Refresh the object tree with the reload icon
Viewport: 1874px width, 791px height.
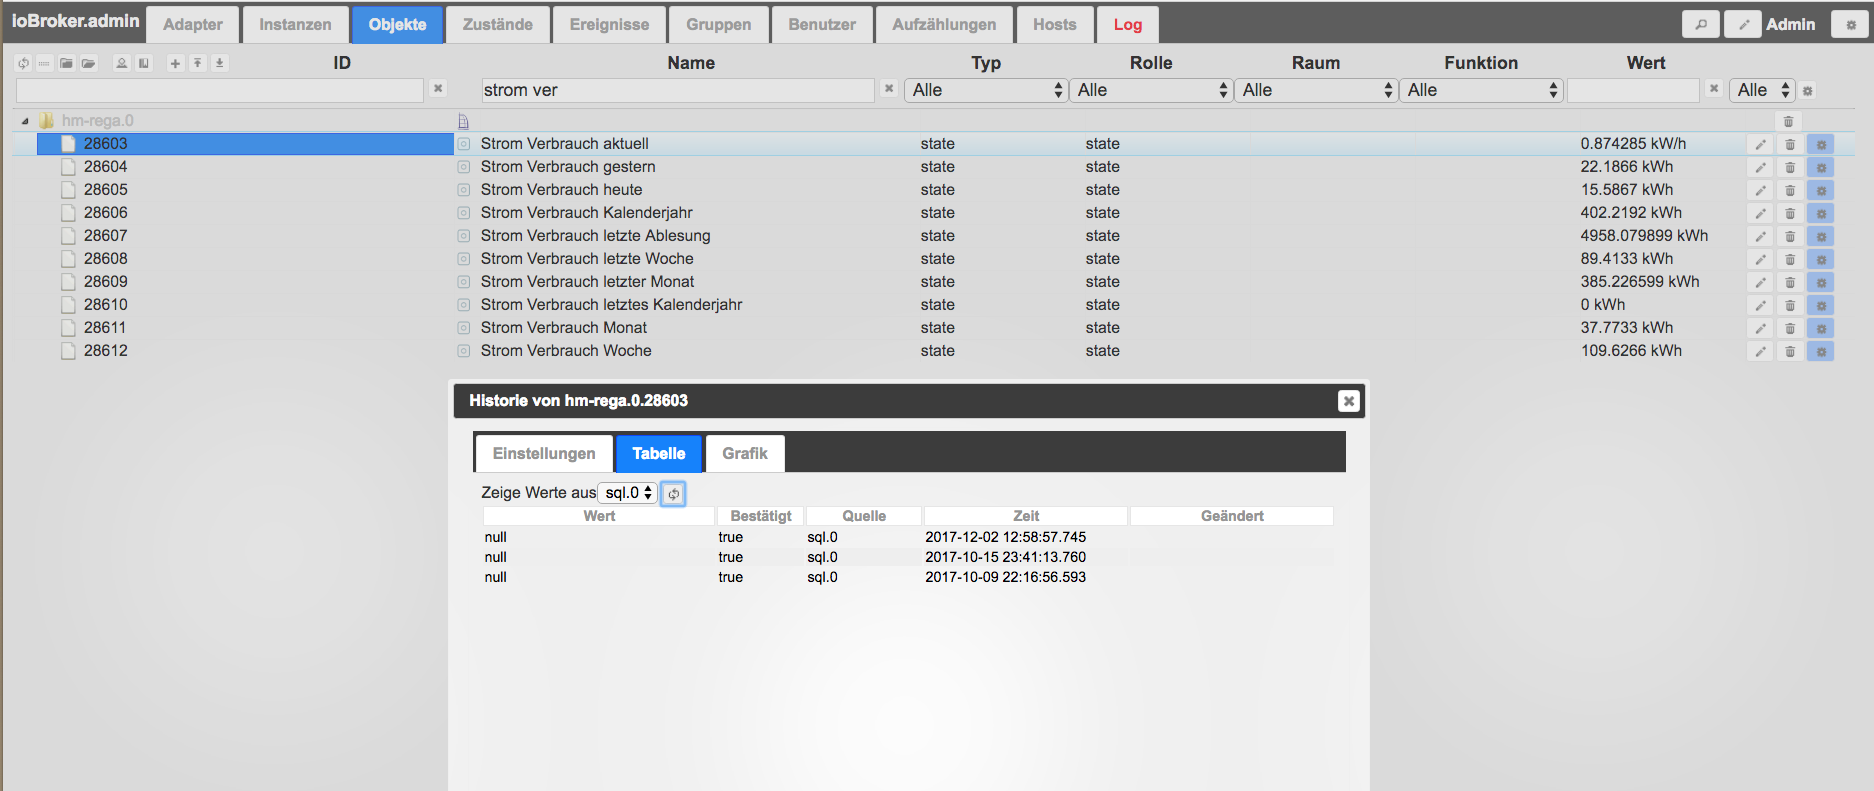point(23,63)
